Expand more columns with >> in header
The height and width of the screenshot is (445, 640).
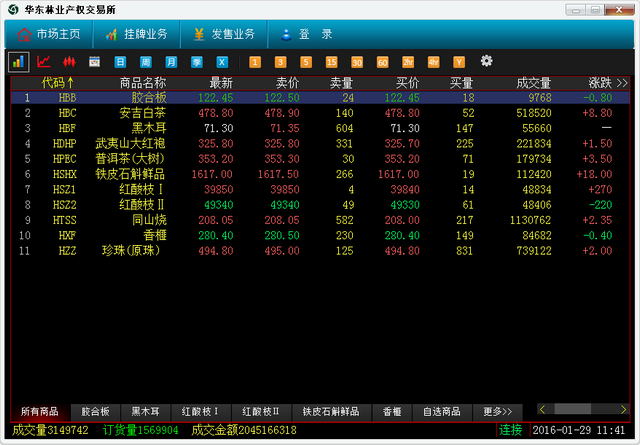click(x=622, y=83)
